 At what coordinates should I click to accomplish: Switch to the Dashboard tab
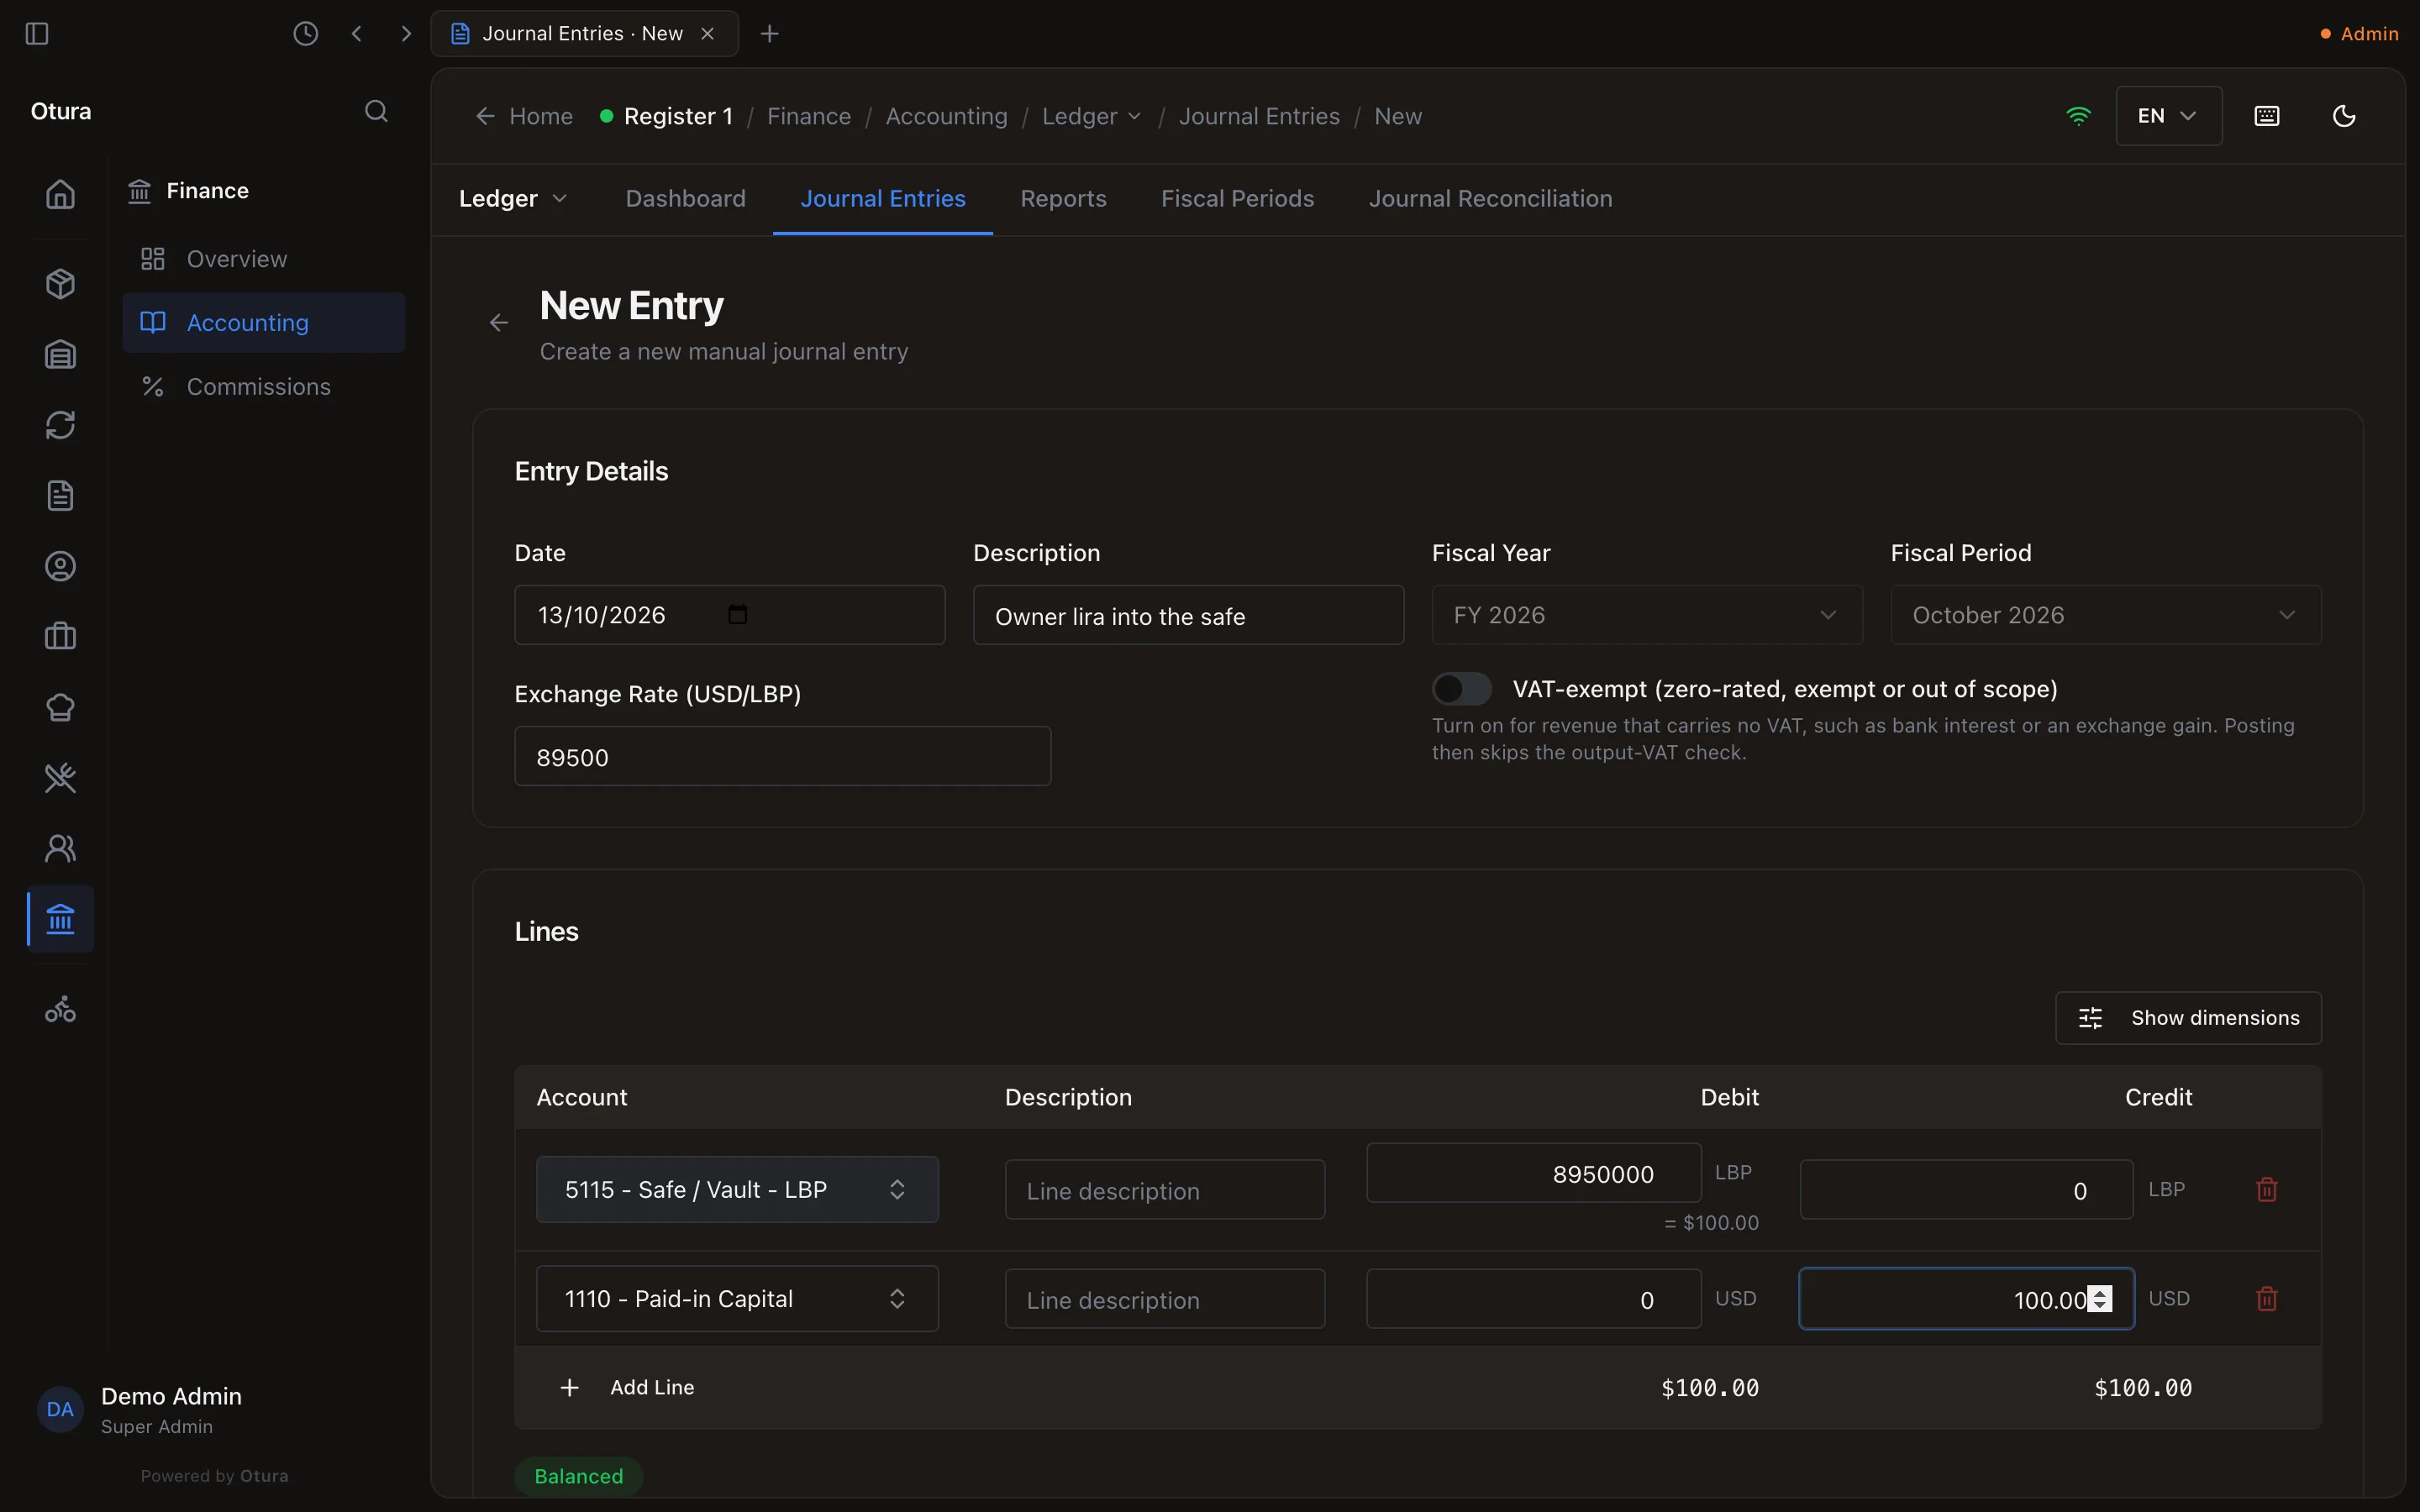[685, 199]
